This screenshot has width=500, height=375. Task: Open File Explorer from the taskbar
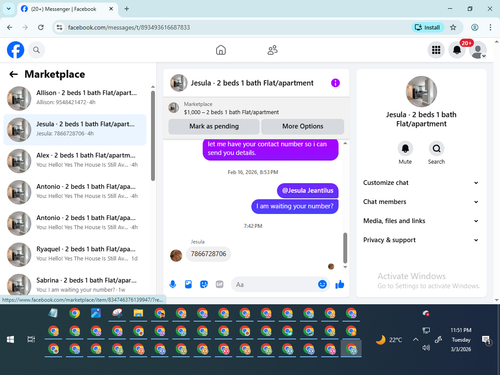pos(138,313)
